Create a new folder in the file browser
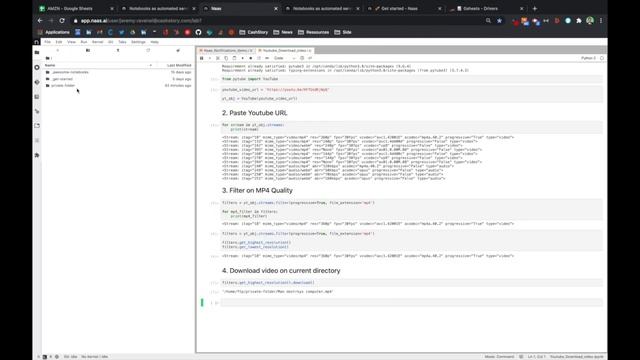Viewport: 640px width, 360px height. 88,50
